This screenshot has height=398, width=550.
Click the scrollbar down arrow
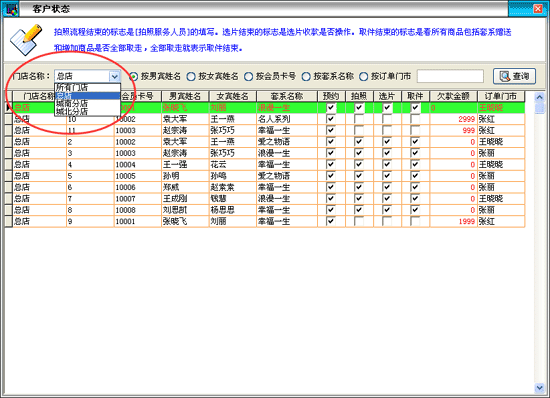coord(539,388)
